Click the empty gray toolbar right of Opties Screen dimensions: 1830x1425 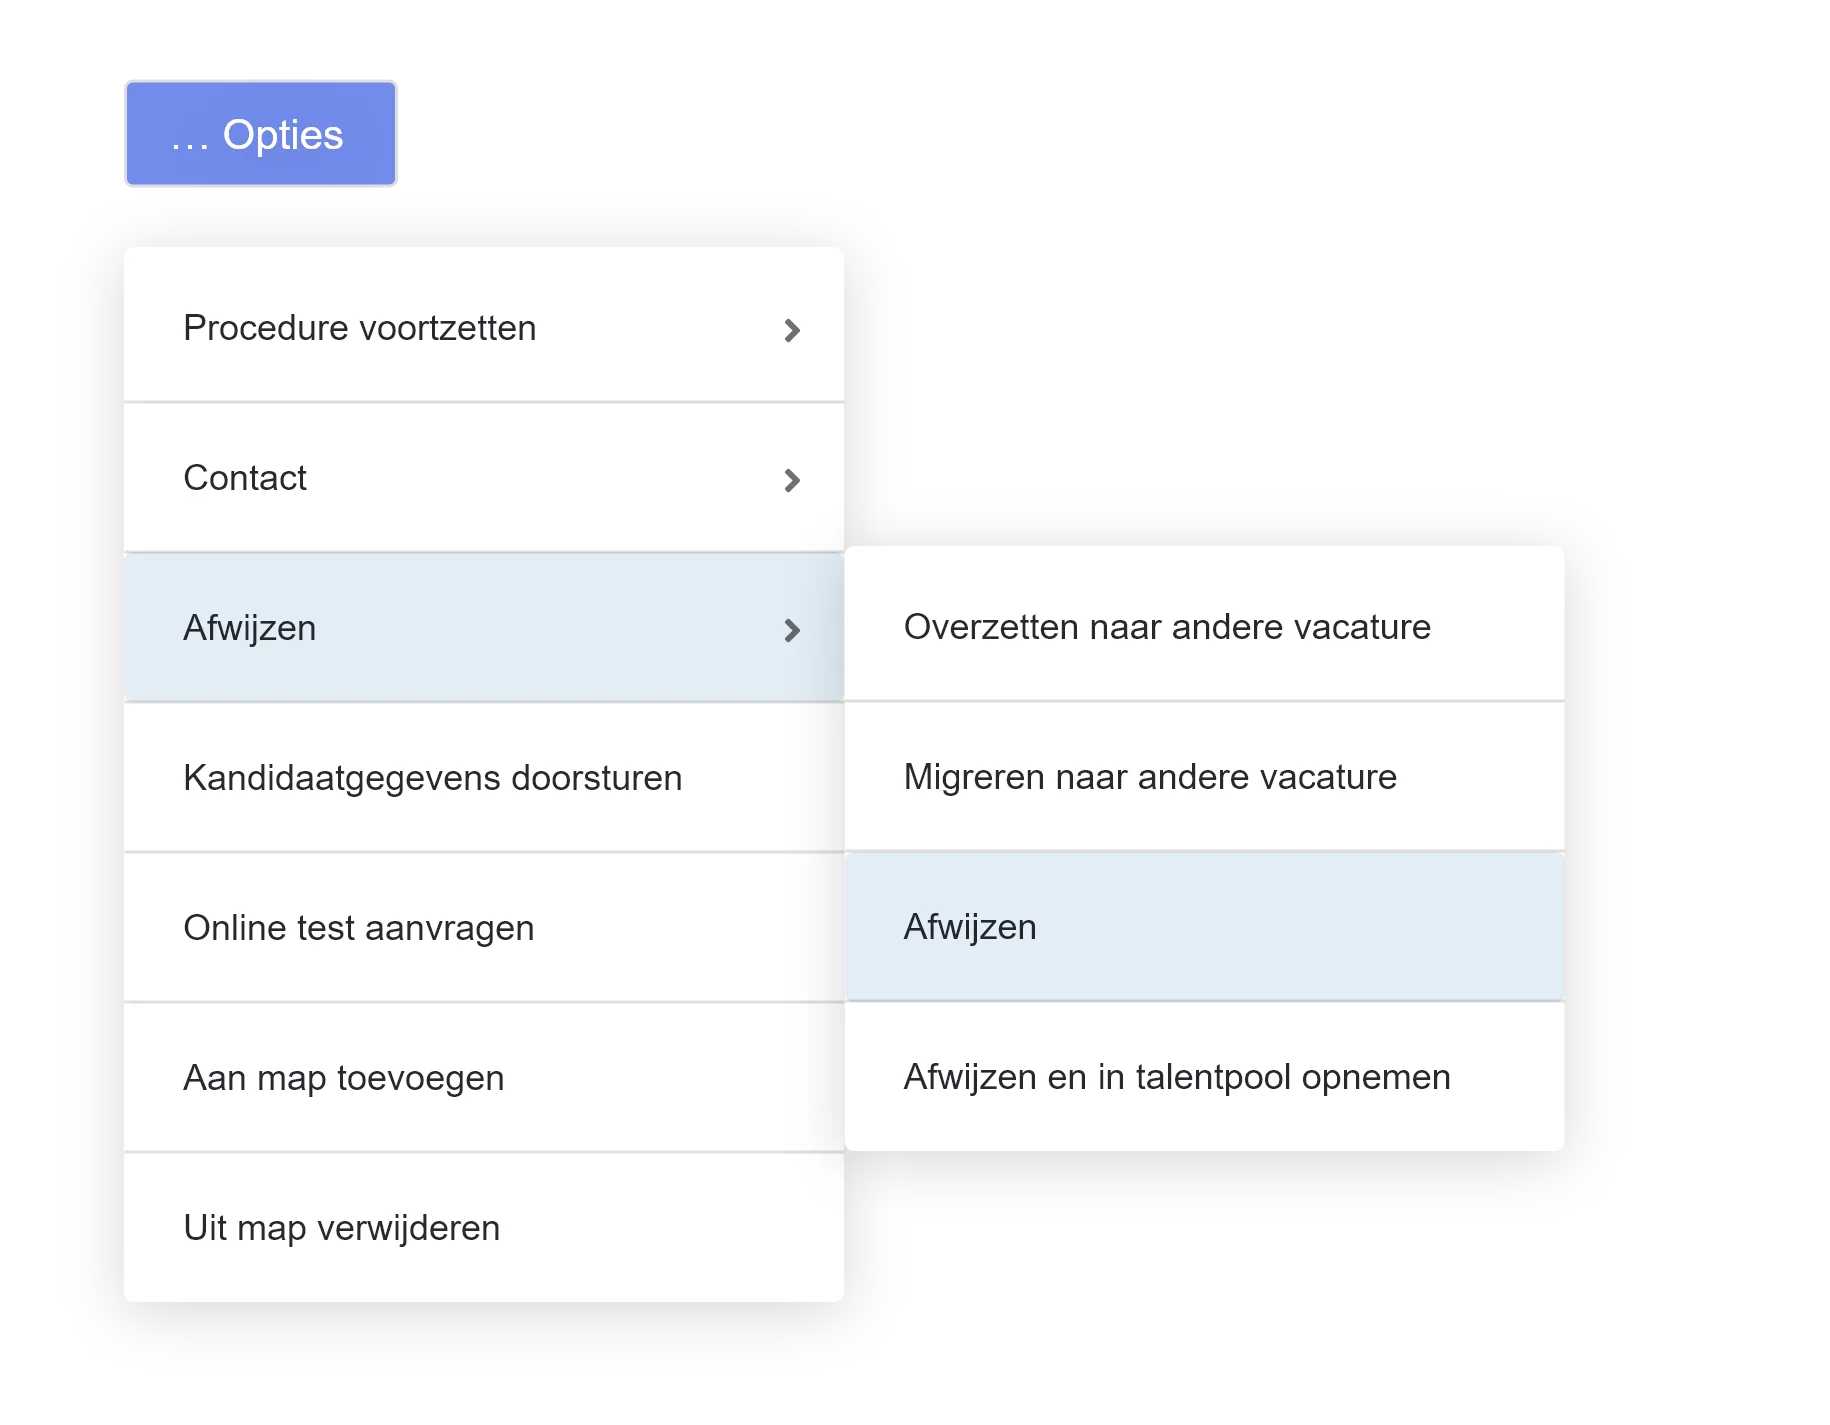point(1100,135)
